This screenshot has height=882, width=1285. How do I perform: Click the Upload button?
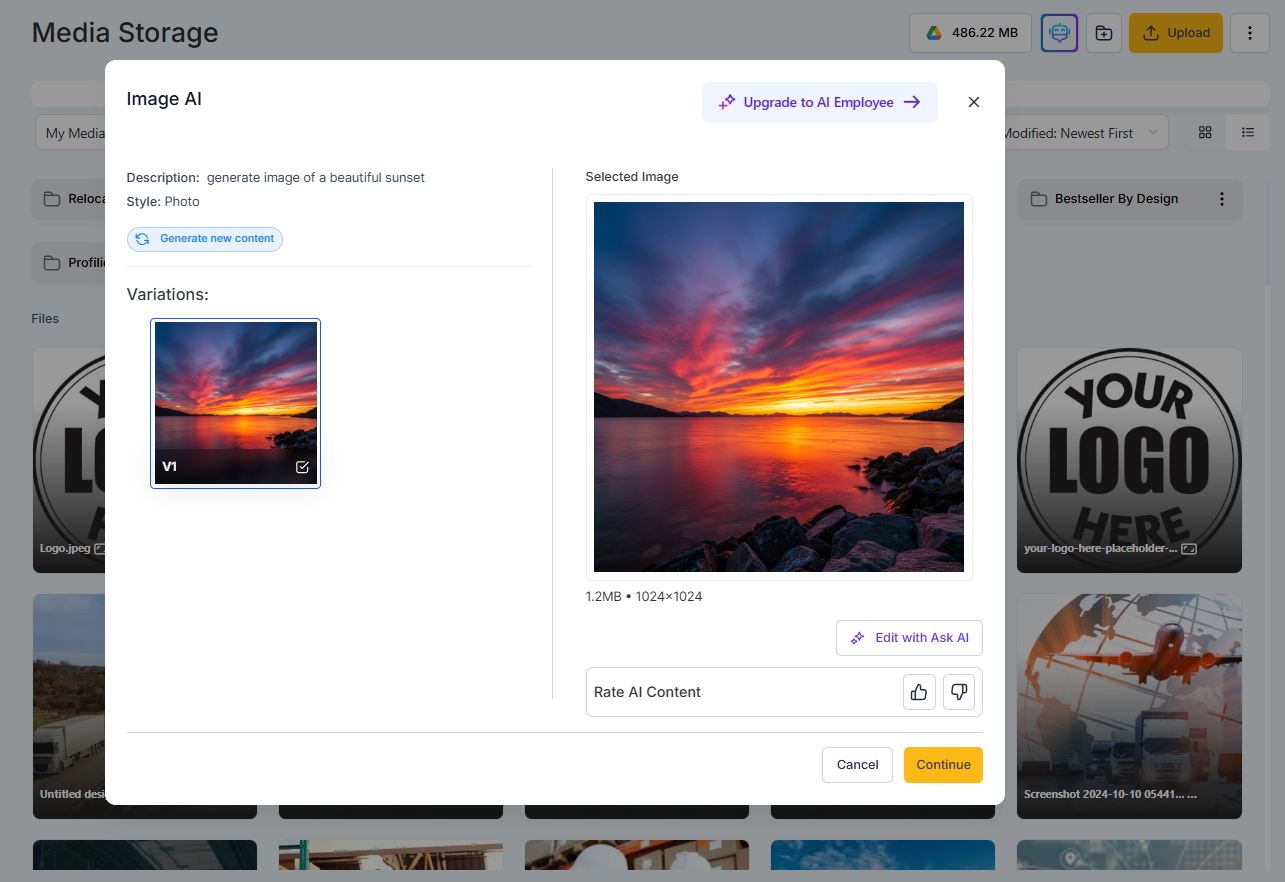(x=1176, y=33)
